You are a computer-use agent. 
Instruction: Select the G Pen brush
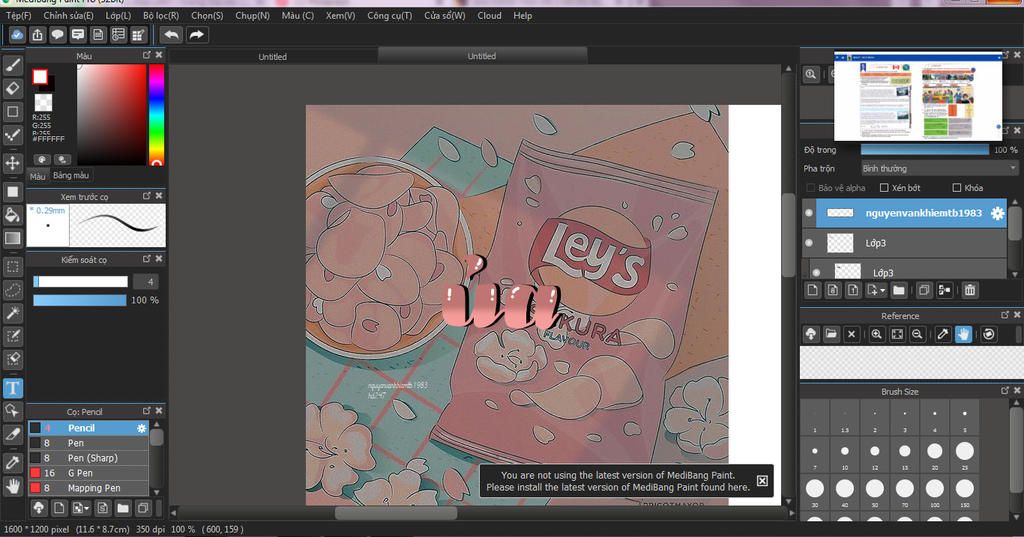click(x=88, y=472)
